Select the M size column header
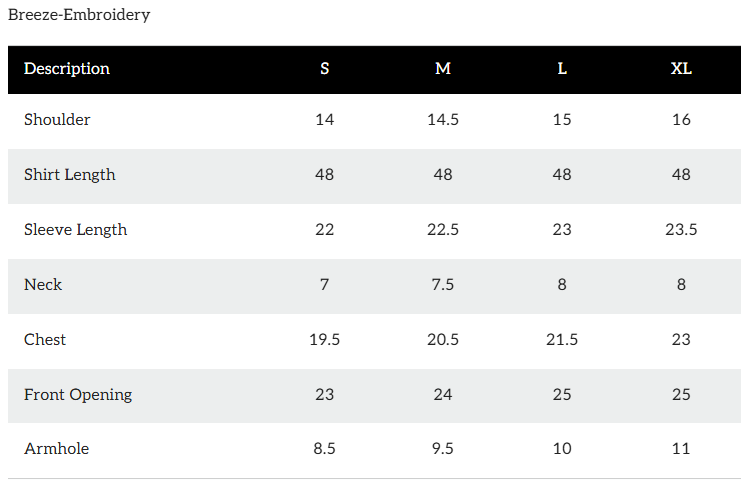Screen dimensions: 749x493 coord(443,69)
